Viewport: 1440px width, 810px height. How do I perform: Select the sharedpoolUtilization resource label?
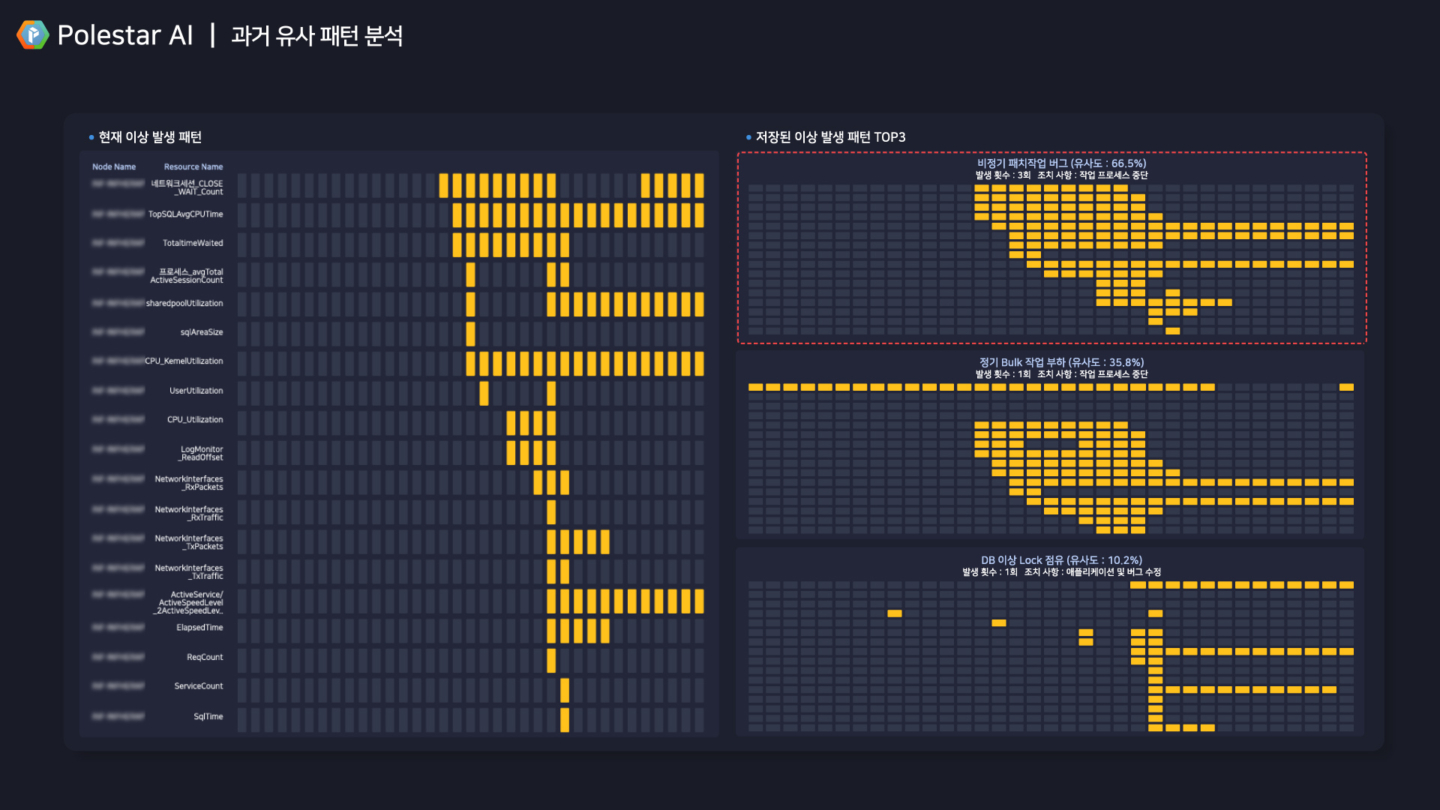[184, 303]
